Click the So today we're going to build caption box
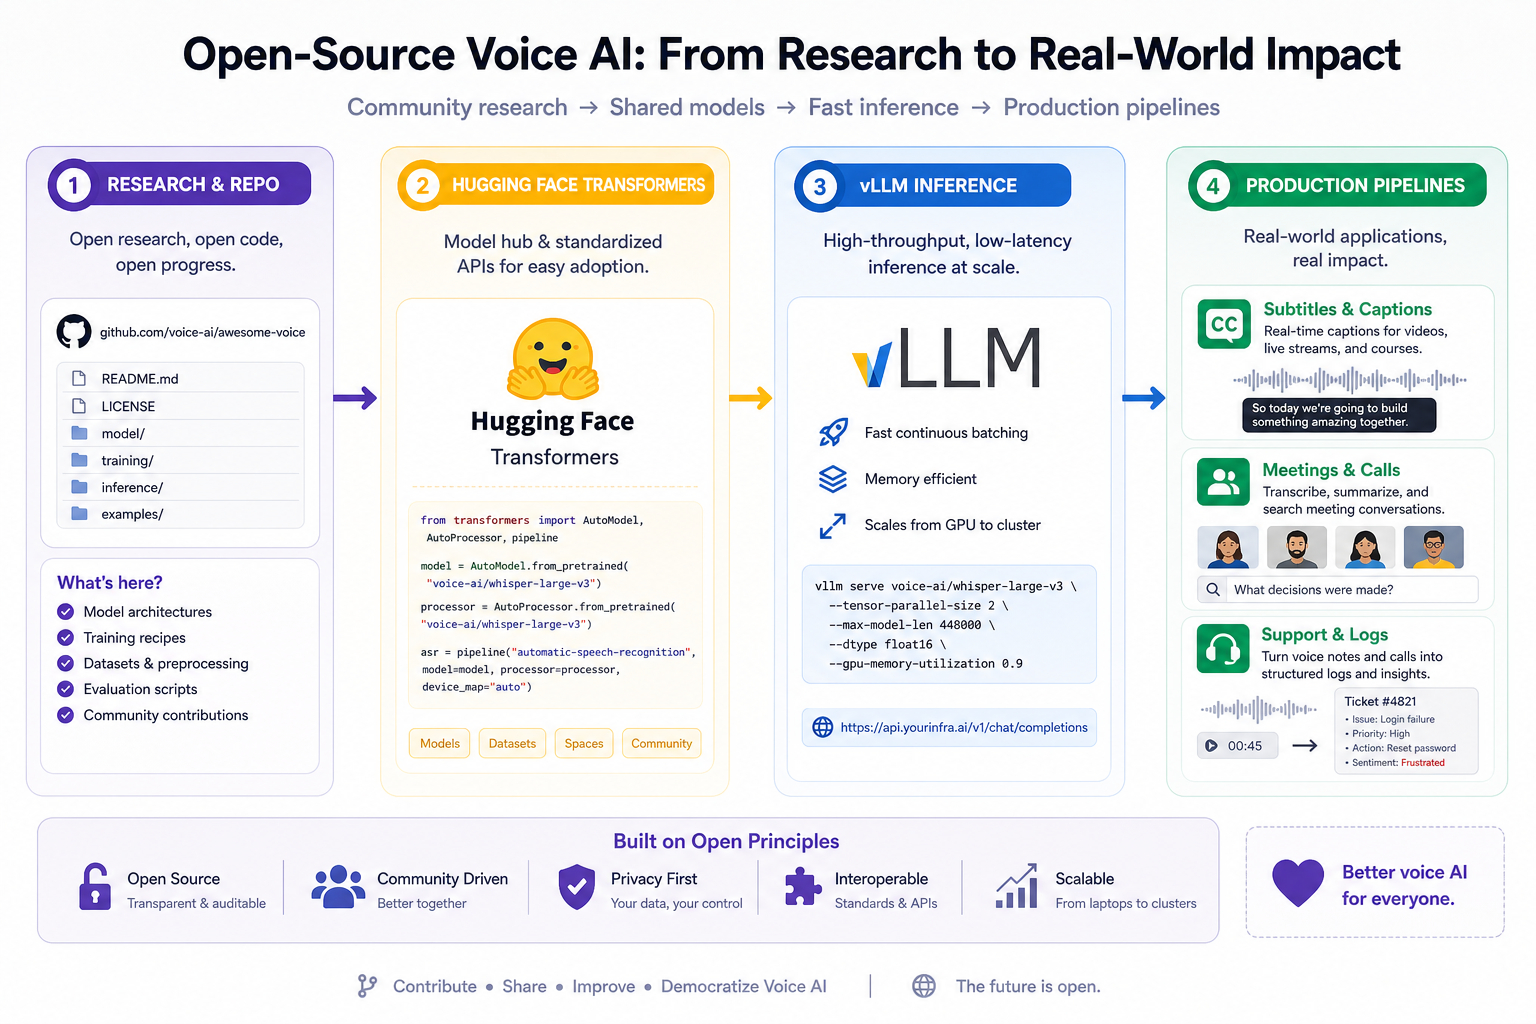The width and height of the screenshot is (1536, 1024). [x=1339, y=415]
